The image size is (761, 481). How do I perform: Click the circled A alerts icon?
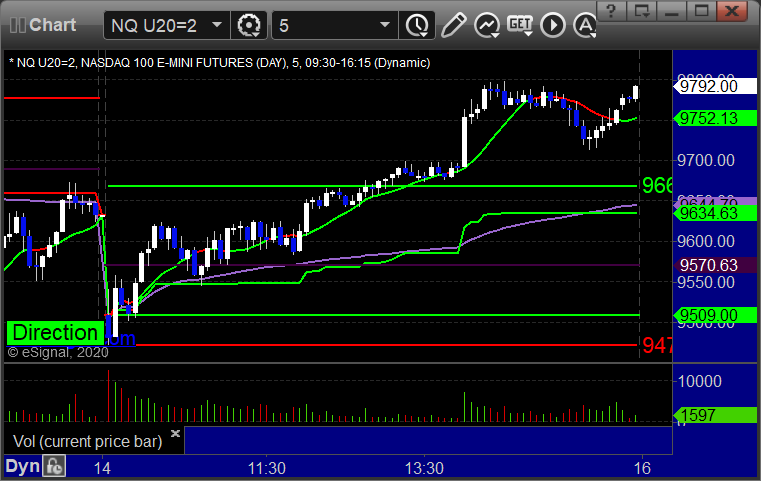[584, 25]
